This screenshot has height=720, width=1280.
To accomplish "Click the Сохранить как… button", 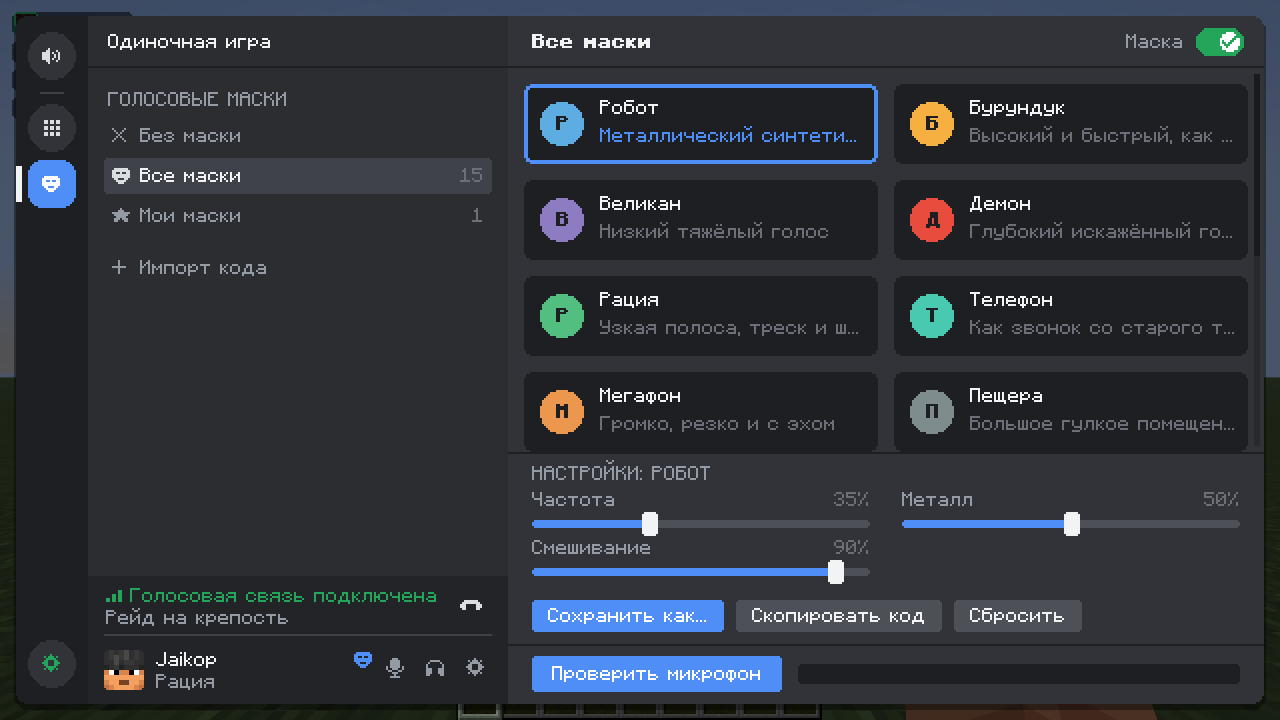I will 628,616.
